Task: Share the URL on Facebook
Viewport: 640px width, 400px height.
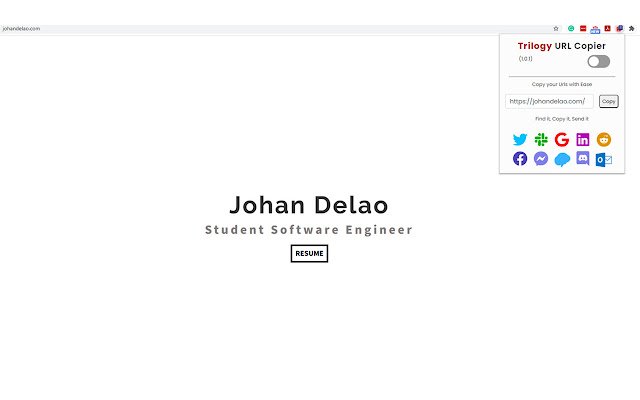Action: point(520,158)
